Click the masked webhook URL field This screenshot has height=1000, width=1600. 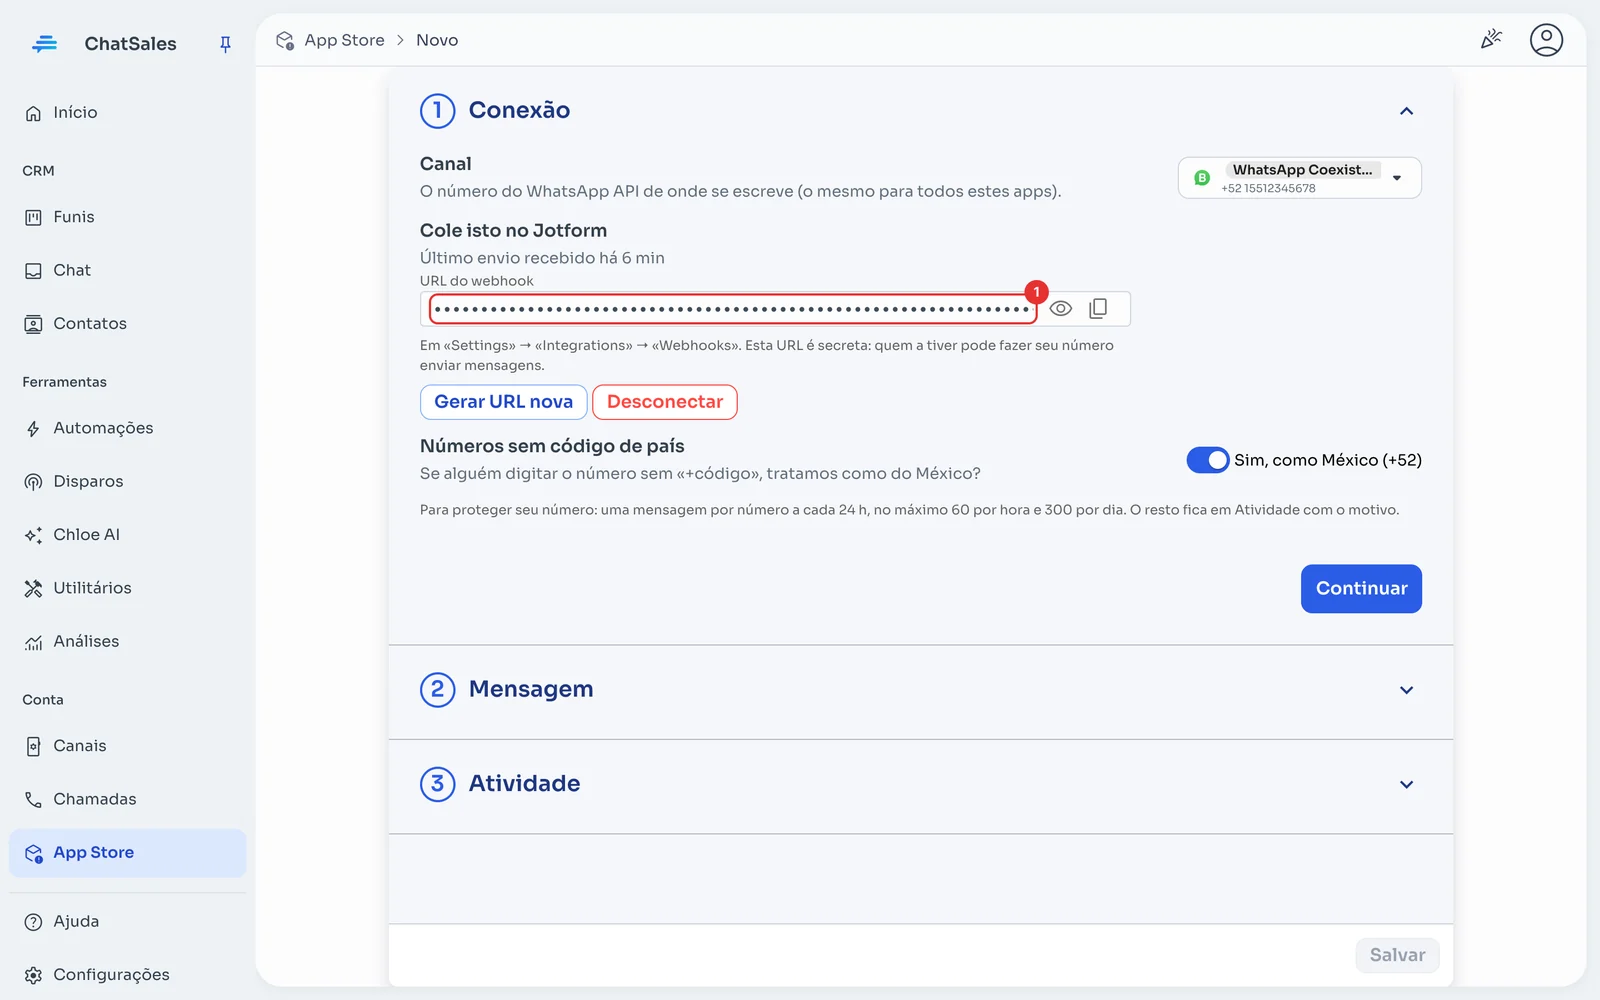(x=733, y=309)
